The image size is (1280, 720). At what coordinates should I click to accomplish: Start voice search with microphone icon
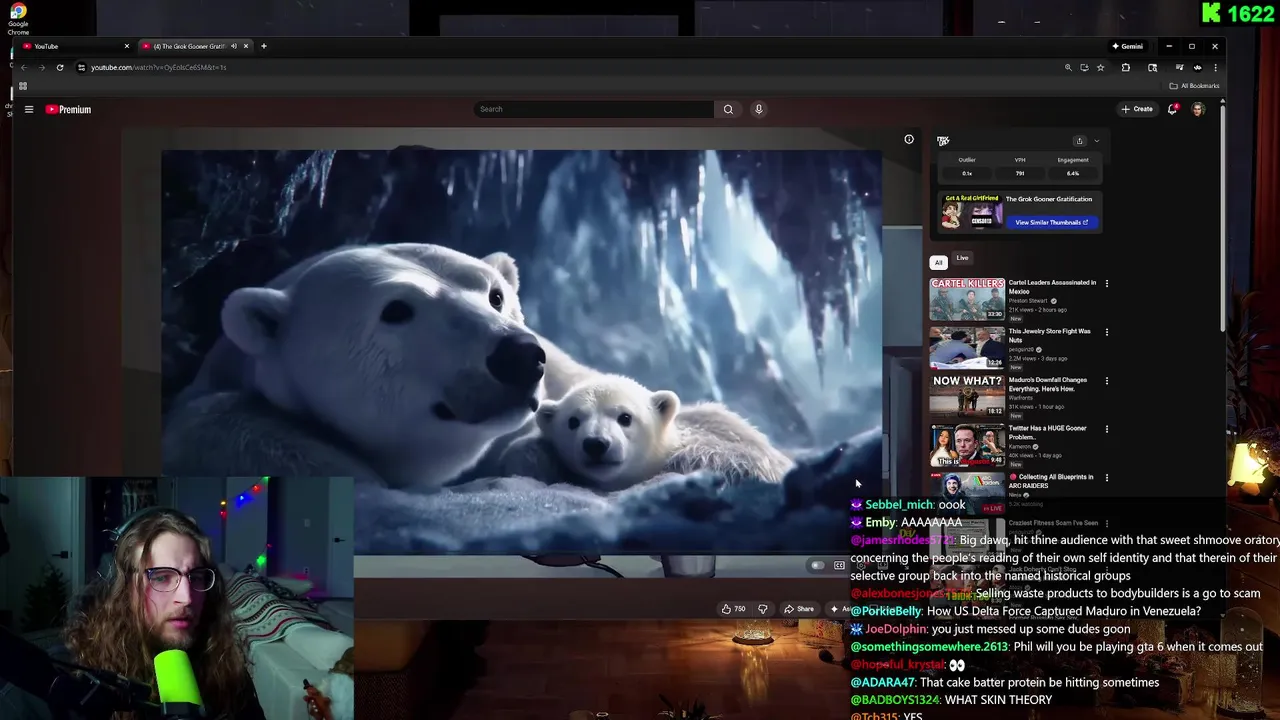point(759,109)
